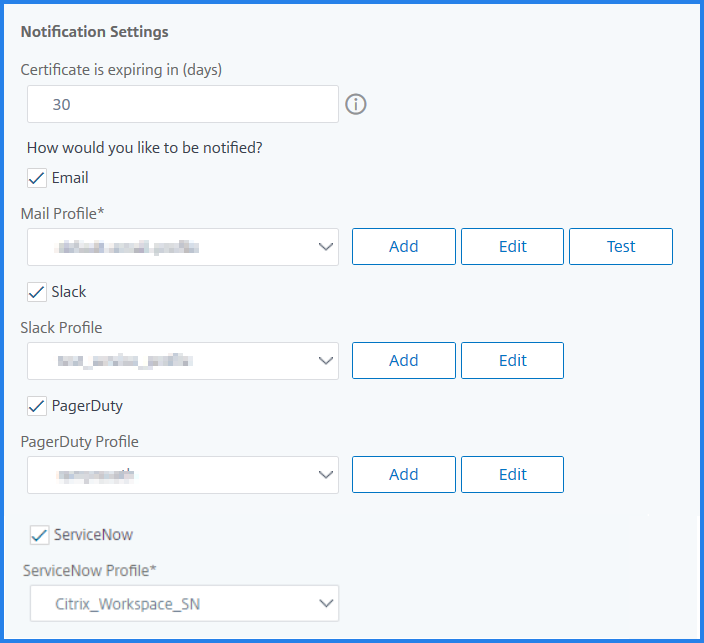The width and height of the screenshot is (704, 643).
Task: Add a new mail profile
Action: tap(404, 247)
